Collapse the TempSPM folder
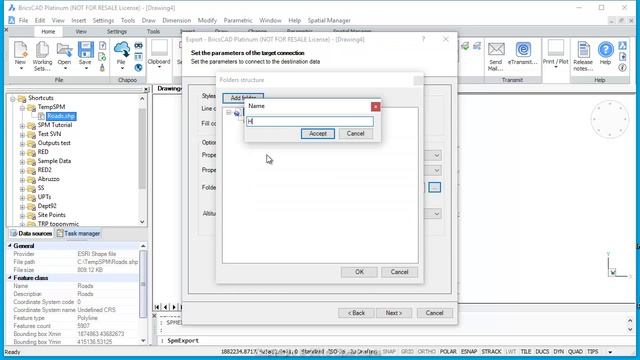 click(22, 107)
